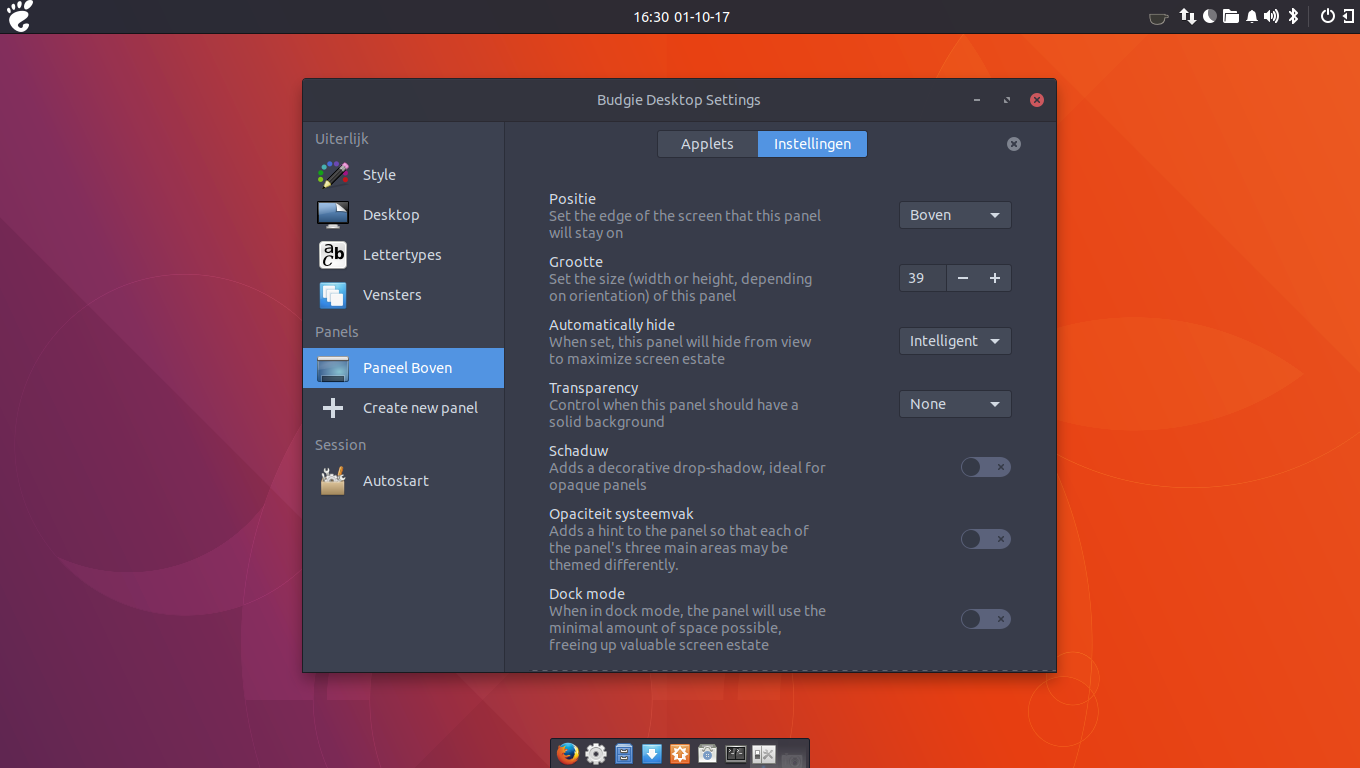This screenshot has height=768, width=1360.
Task: Switch to the Applets tab
Action: pos(707,144)
